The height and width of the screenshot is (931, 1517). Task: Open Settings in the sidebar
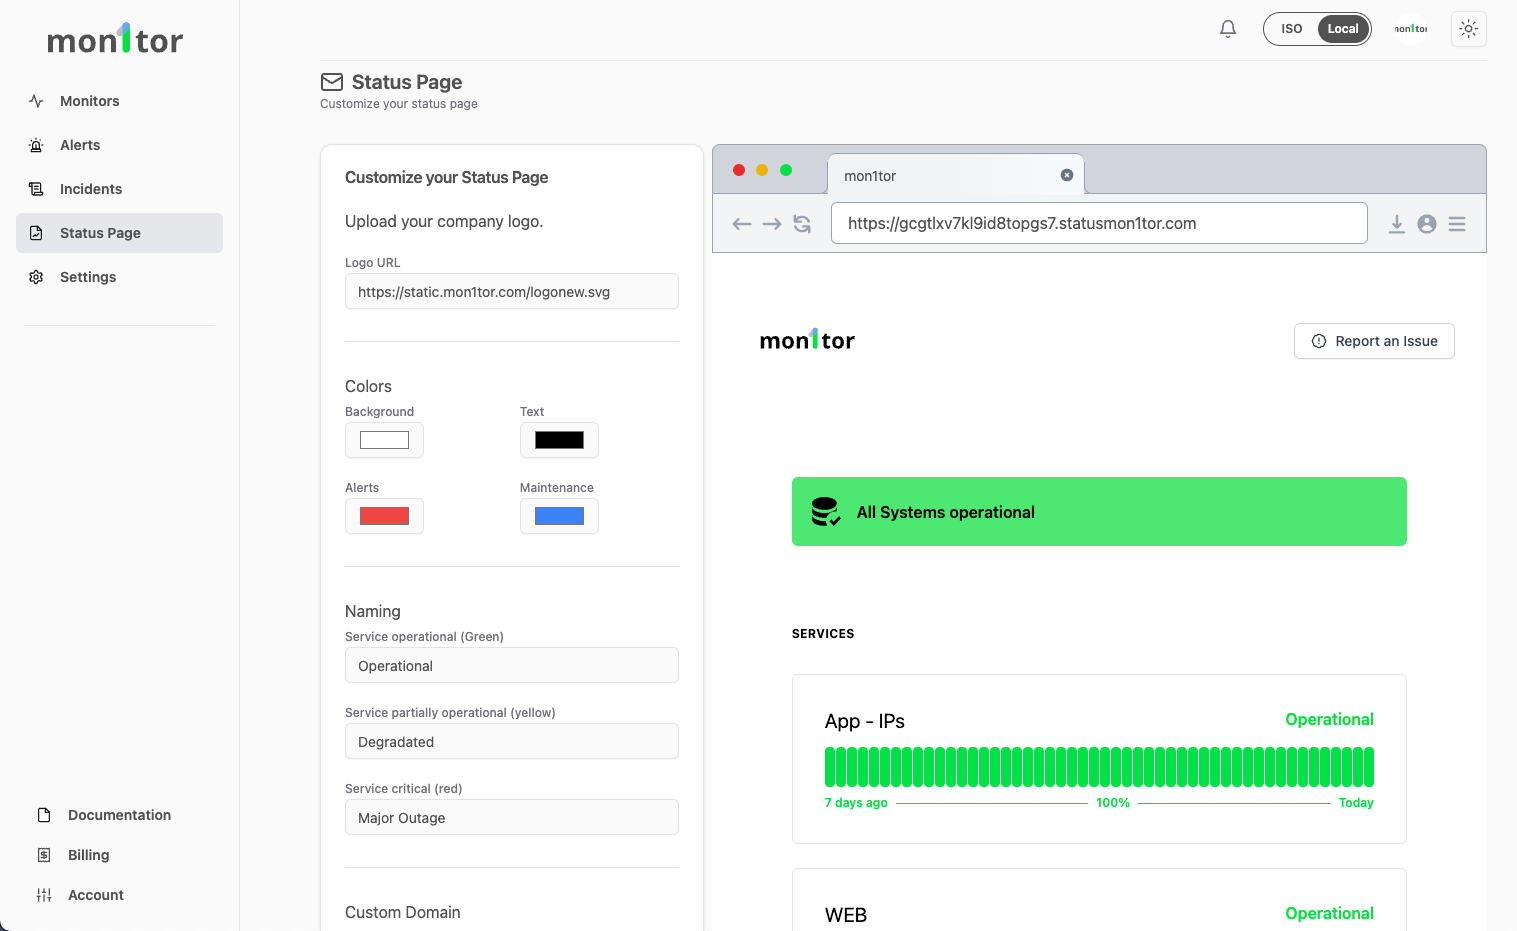point(119,277)
